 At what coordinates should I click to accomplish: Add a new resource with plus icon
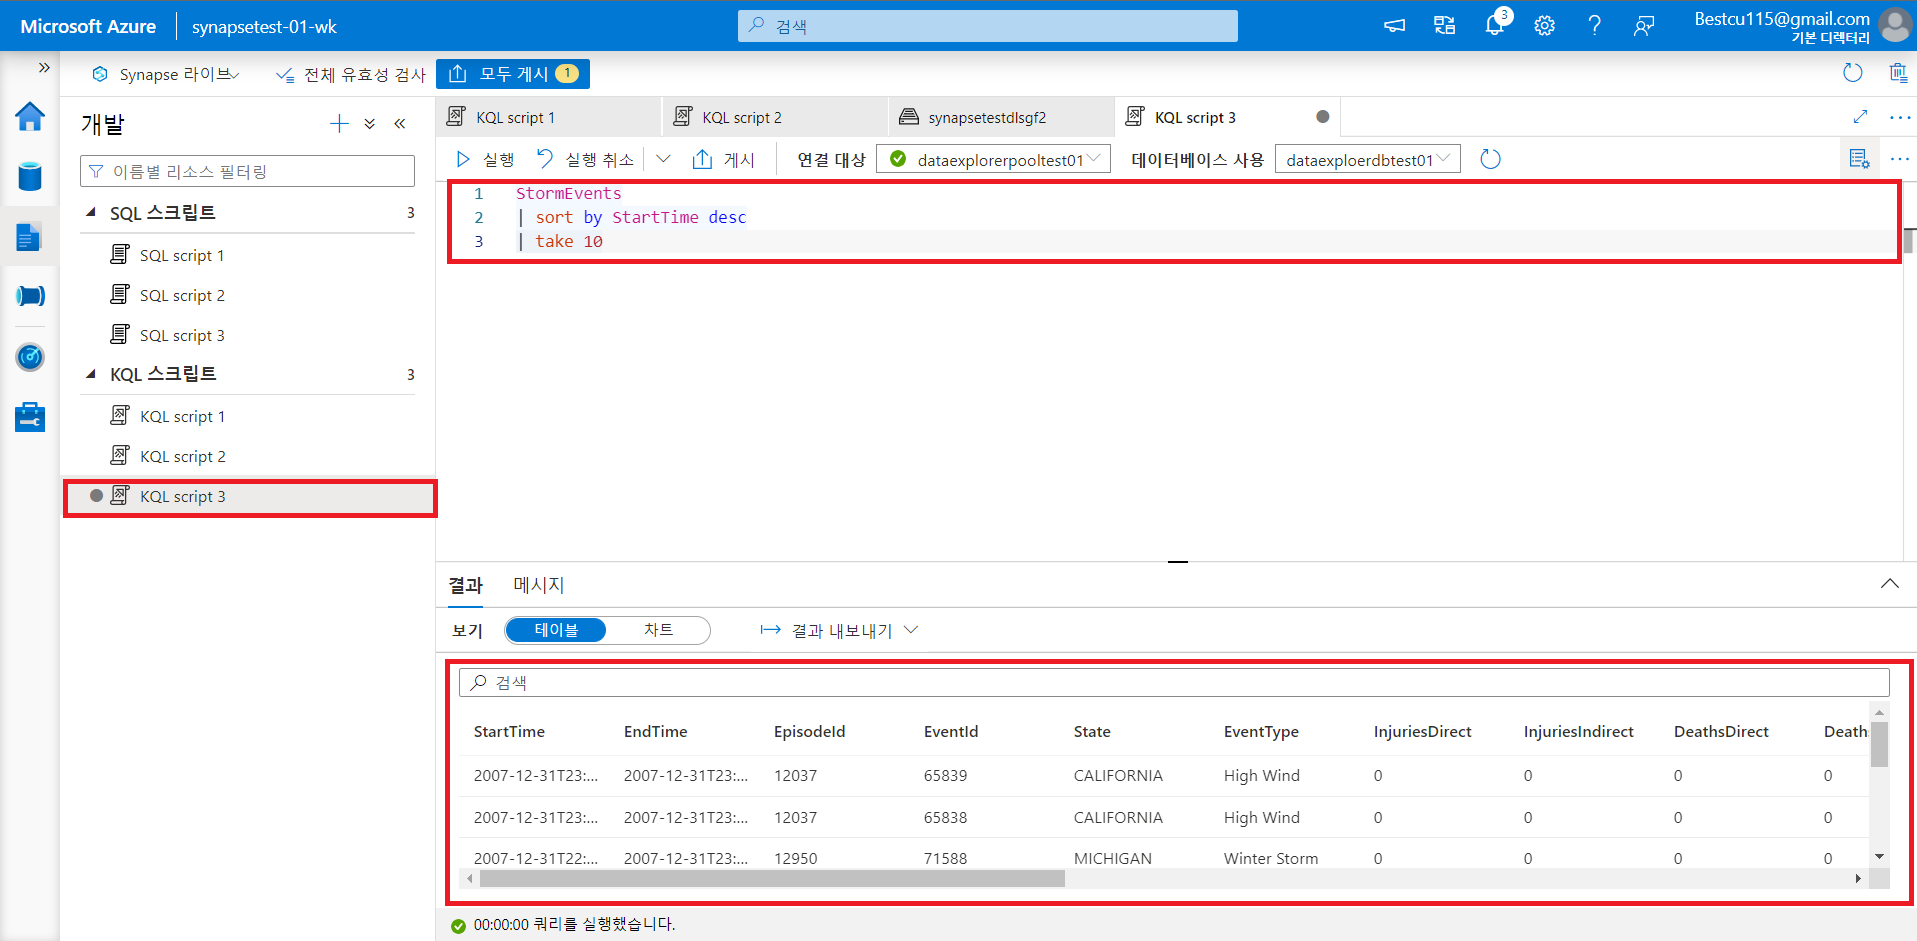coord(340,124)
